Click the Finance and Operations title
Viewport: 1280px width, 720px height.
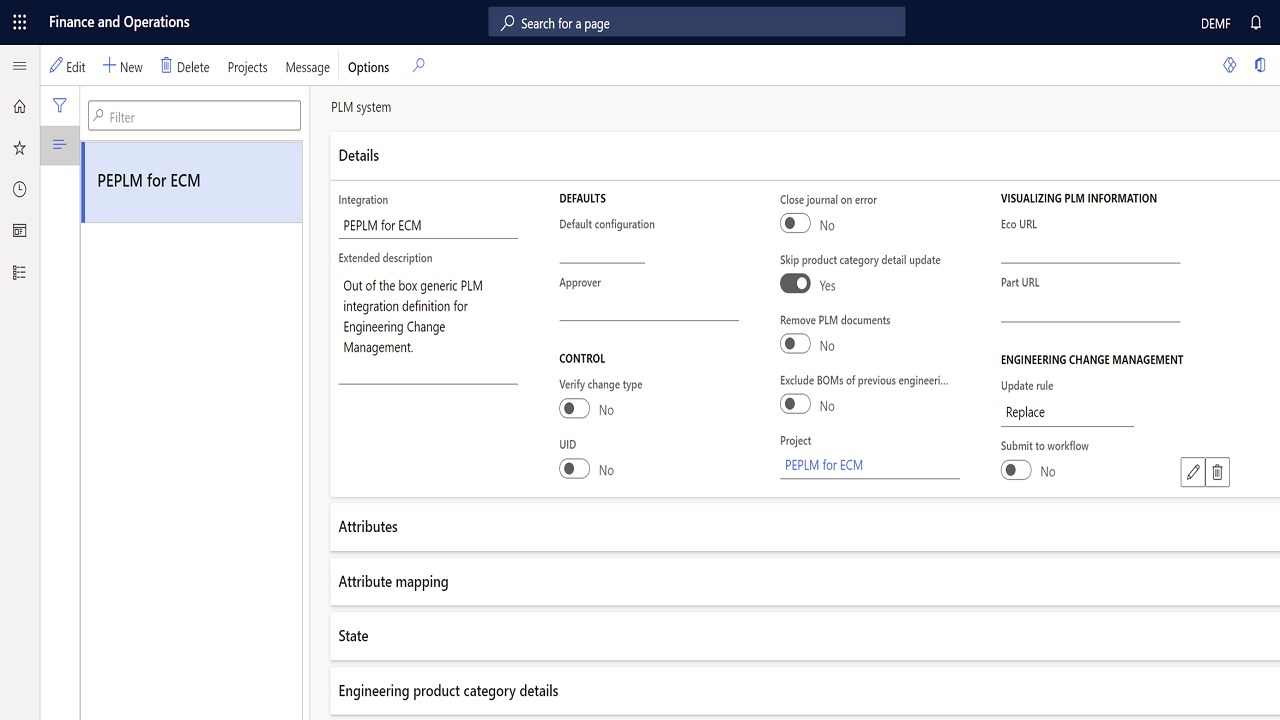coord(119,22)
